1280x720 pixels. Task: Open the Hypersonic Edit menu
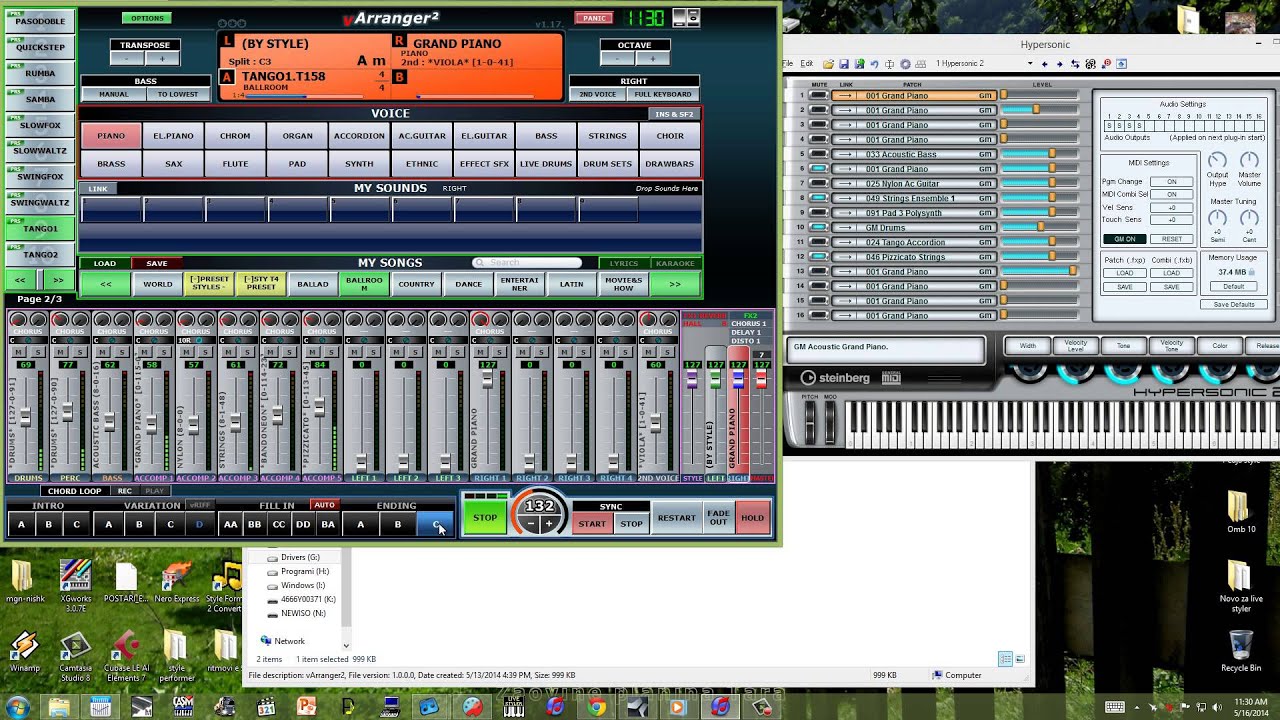click(x=807, y=63)
